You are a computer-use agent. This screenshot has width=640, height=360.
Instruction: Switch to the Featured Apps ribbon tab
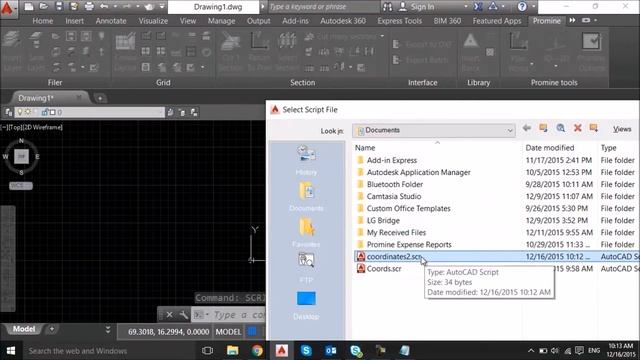click(x=497, y=21)
